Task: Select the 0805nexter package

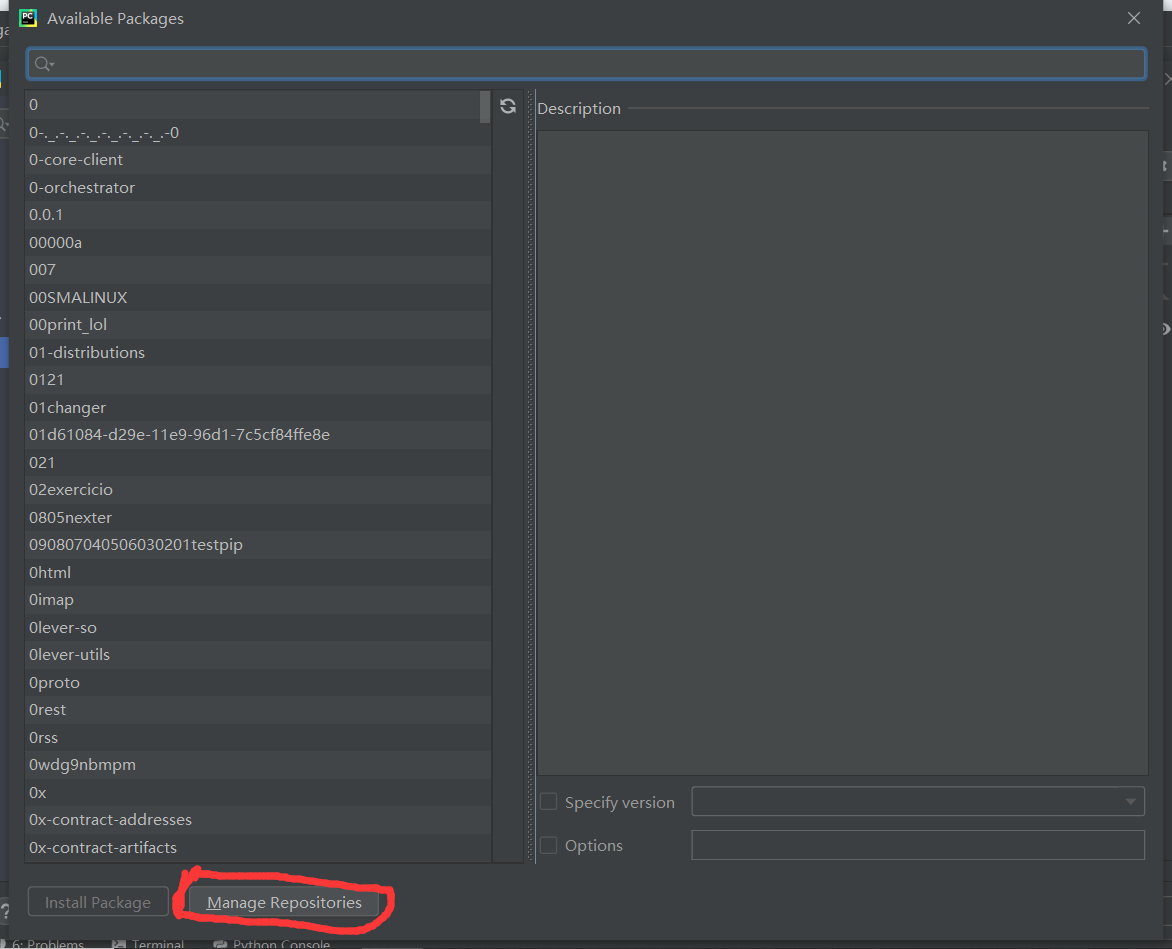Action: tap(258, 518)
